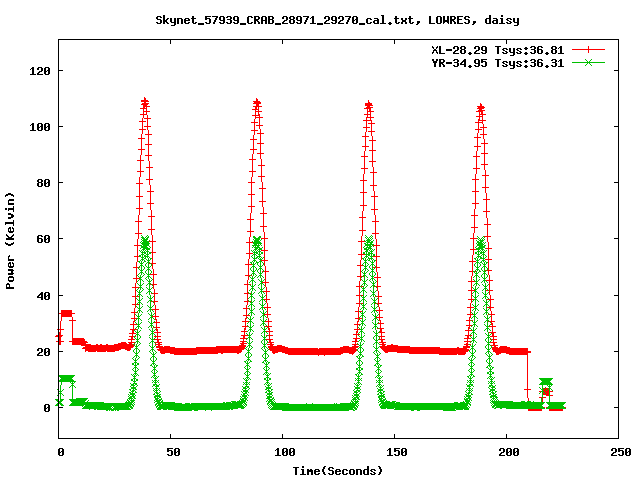The width and height of the screenshot is (640, 480).
Task: Click the green YR legend line sample
Action: point(588,62)
